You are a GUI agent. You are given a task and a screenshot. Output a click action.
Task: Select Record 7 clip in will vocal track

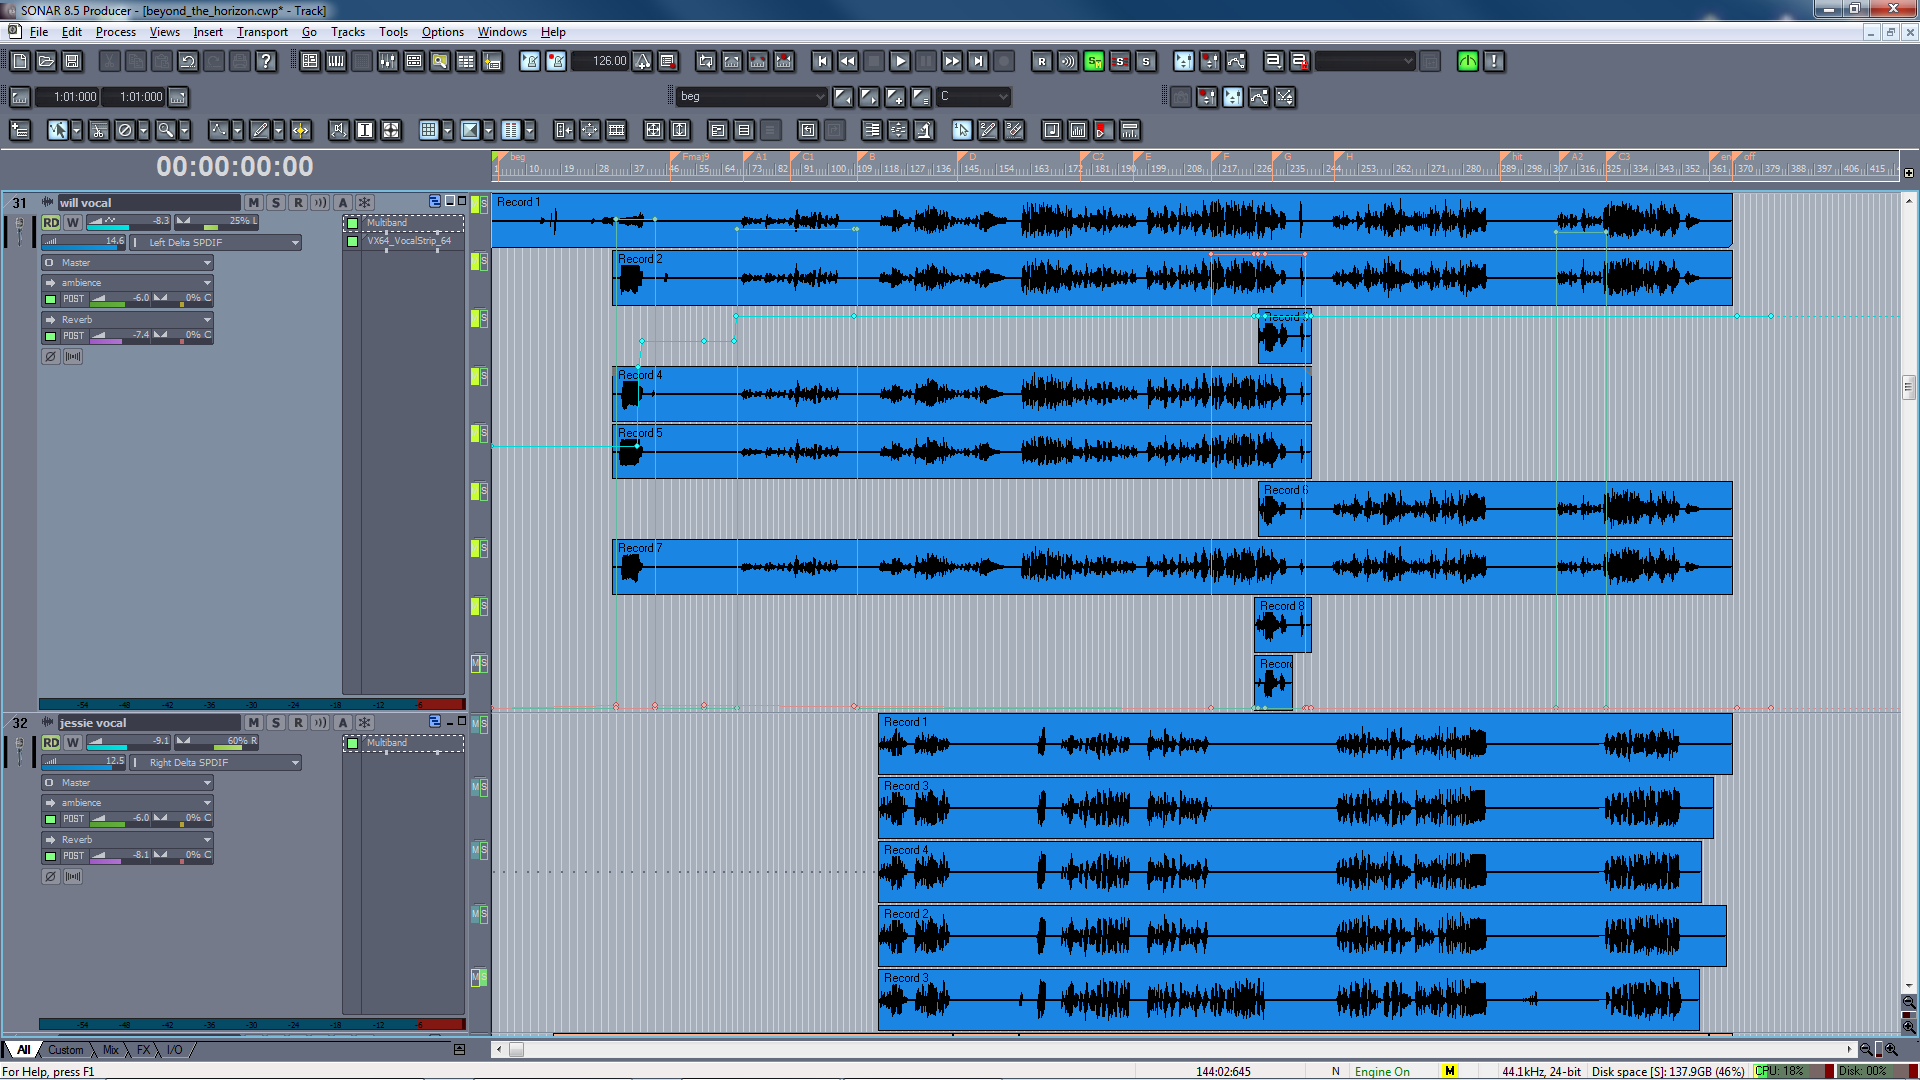[x=1171, y=567]
